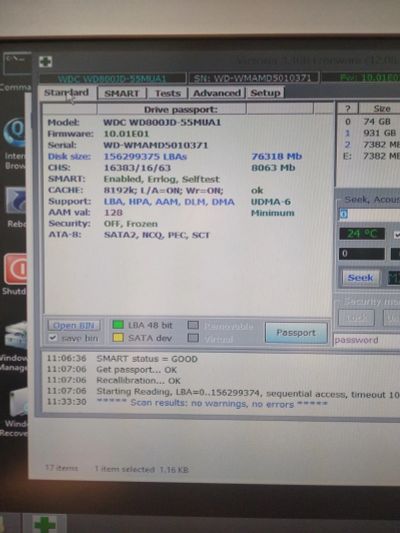The image size is (400, 533).
Task: Toggle the Removable checkbox
Action: [193, 325]
